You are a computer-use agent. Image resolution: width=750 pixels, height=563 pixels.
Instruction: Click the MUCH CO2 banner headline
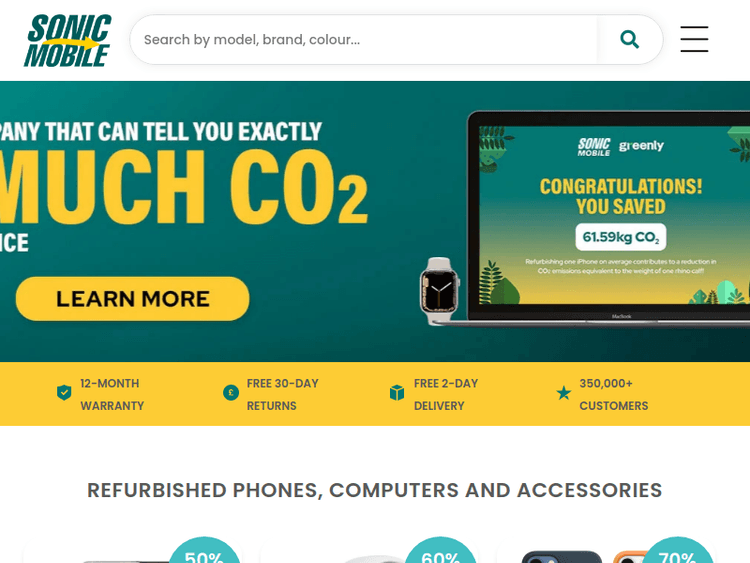184,187
